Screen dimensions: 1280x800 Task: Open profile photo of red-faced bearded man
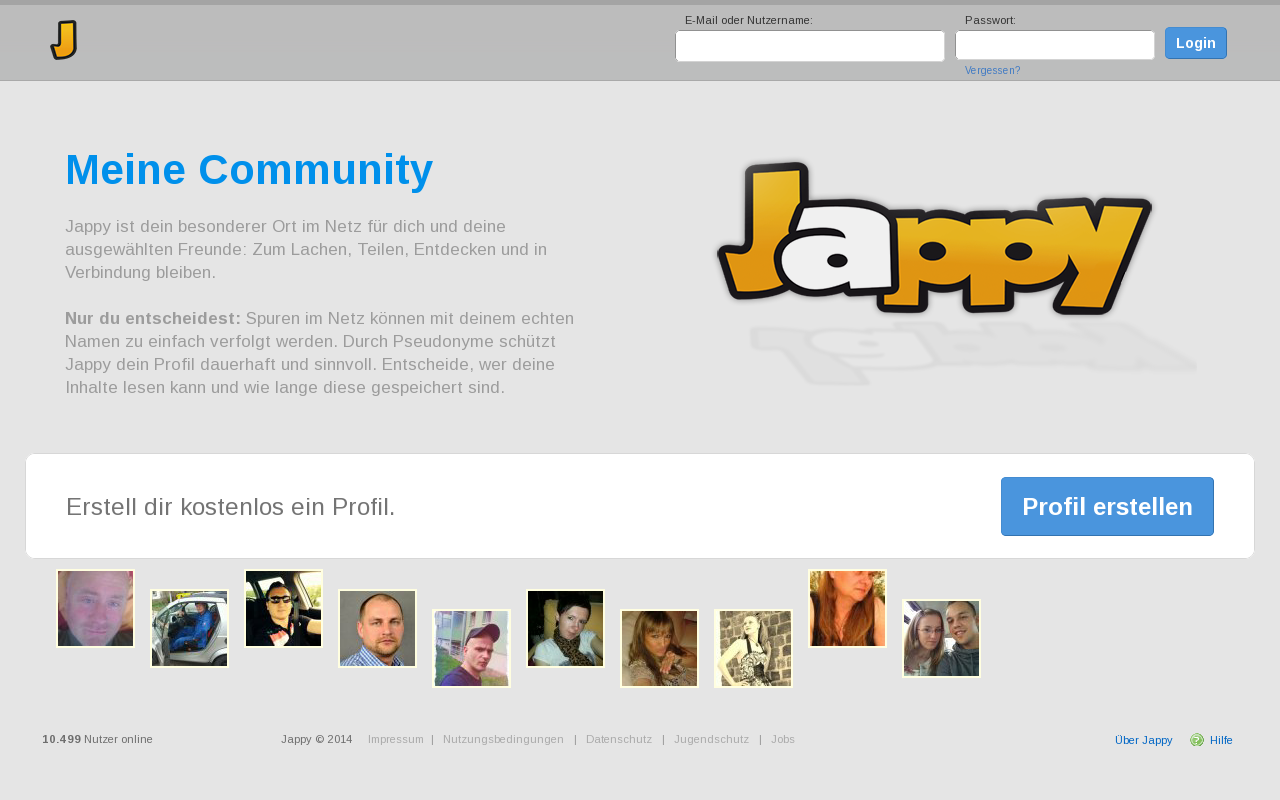pyautogui.click(x=95, y=608)
